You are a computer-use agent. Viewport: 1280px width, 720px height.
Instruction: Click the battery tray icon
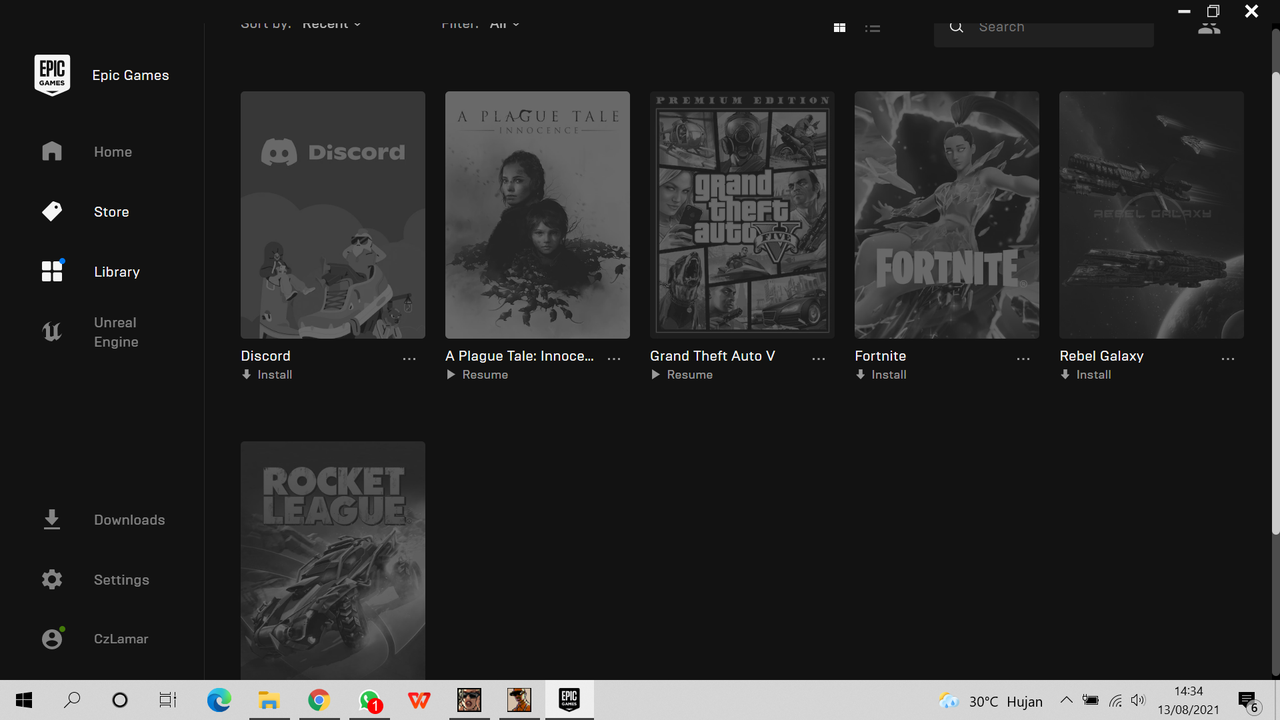click(x=1091, y=701)
